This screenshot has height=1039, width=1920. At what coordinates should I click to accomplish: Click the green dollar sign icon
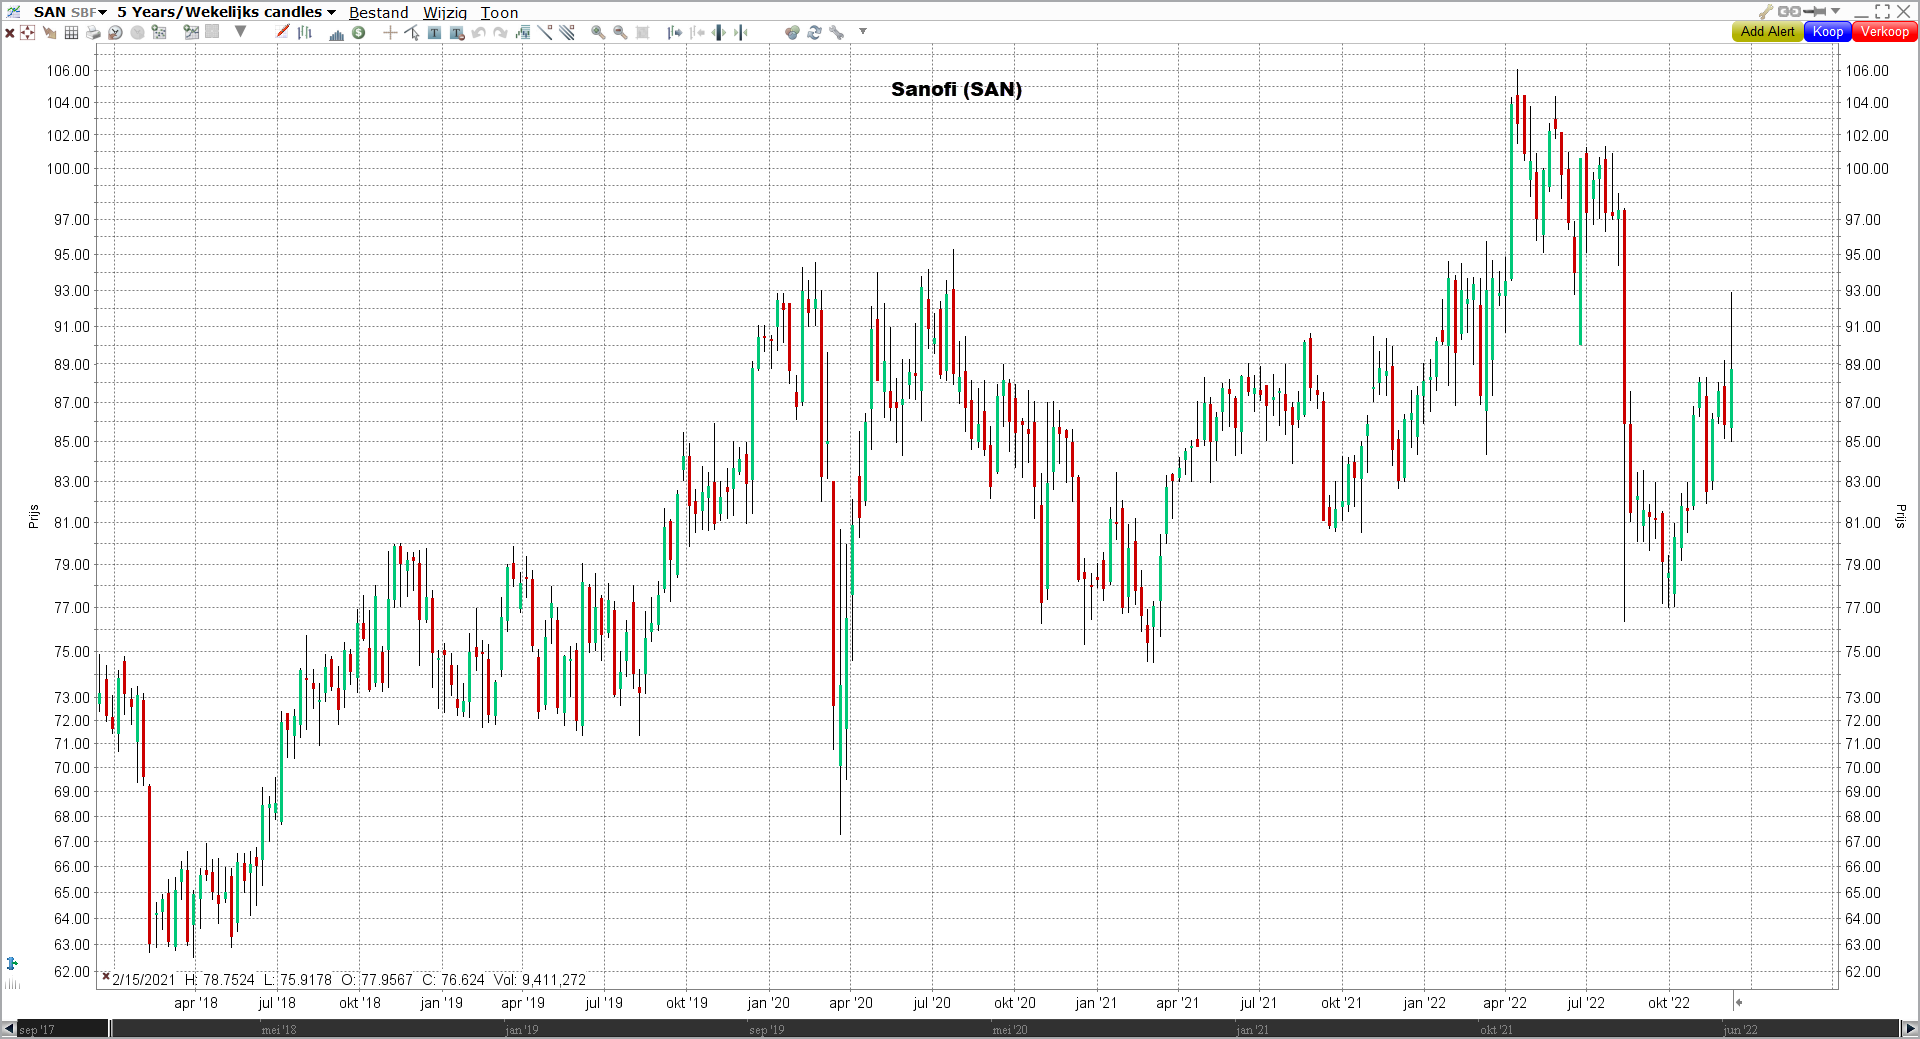tap(359, 33)
